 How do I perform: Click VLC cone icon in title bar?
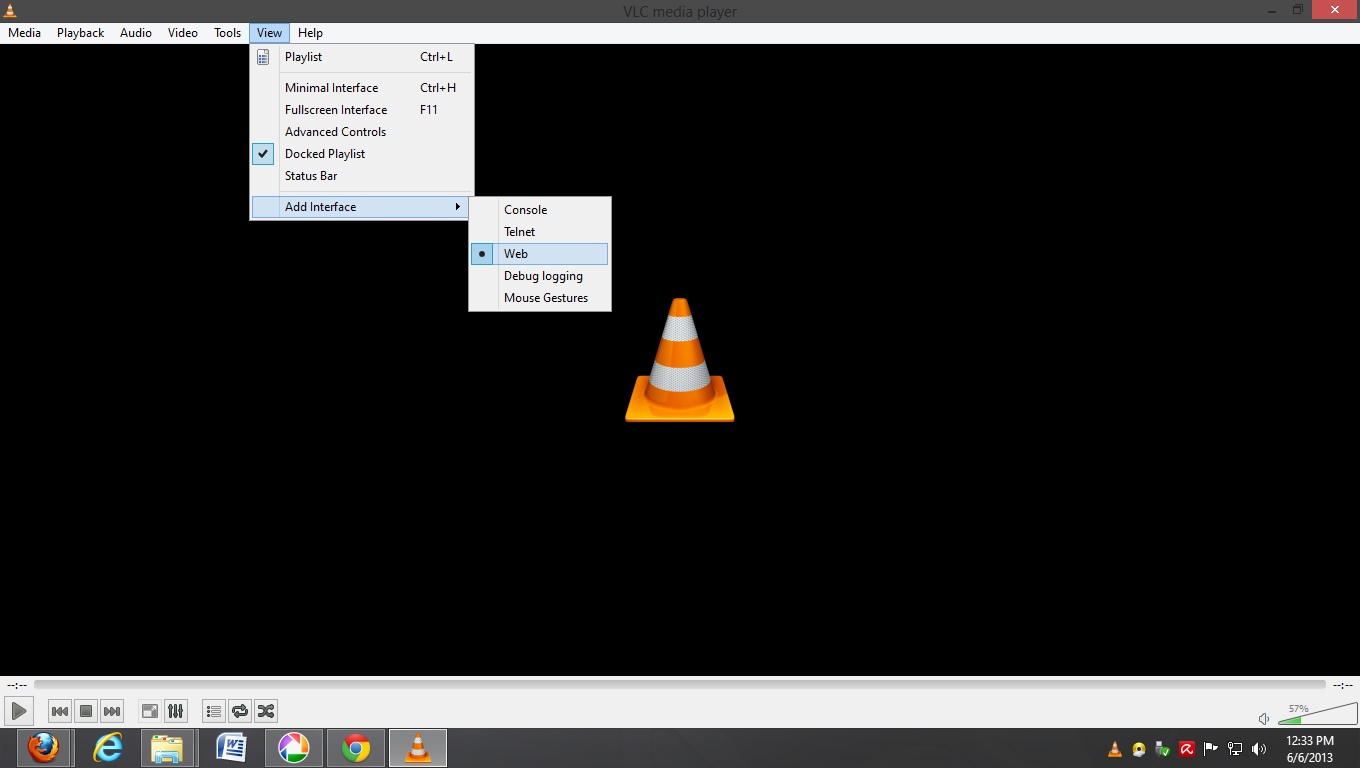11,11
